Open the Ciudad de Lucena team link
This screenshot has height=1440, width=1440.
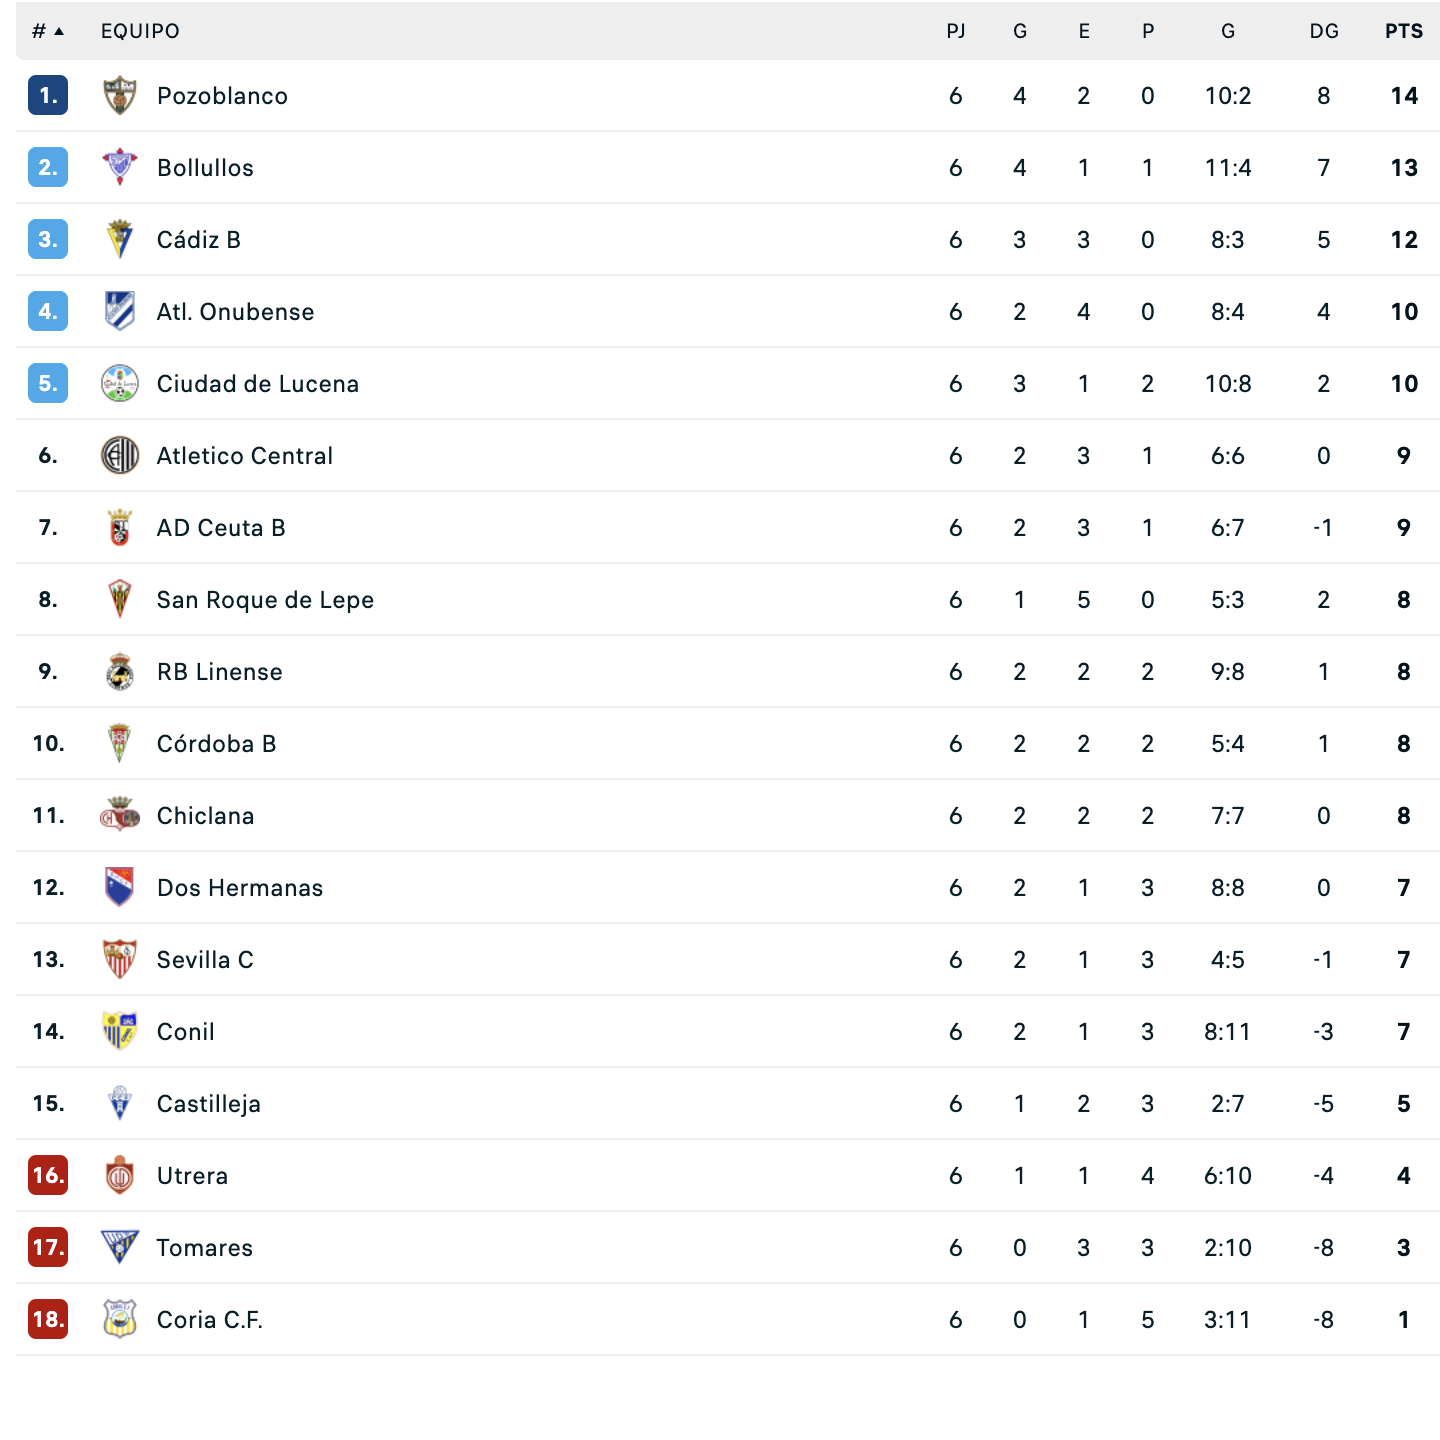(x=257, y=384)
